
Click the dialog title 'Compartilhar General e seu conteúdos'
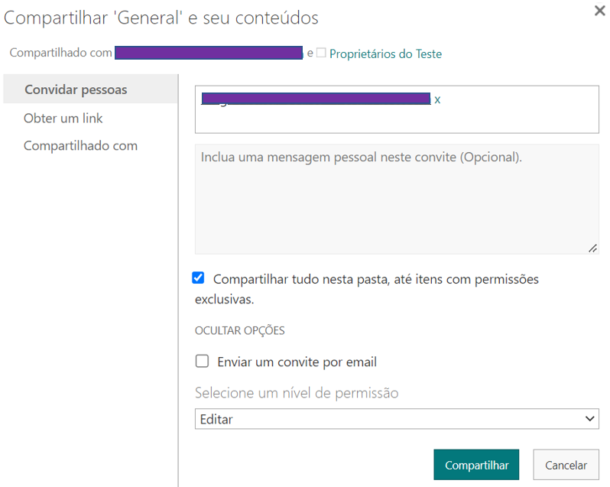pos(161,18)
